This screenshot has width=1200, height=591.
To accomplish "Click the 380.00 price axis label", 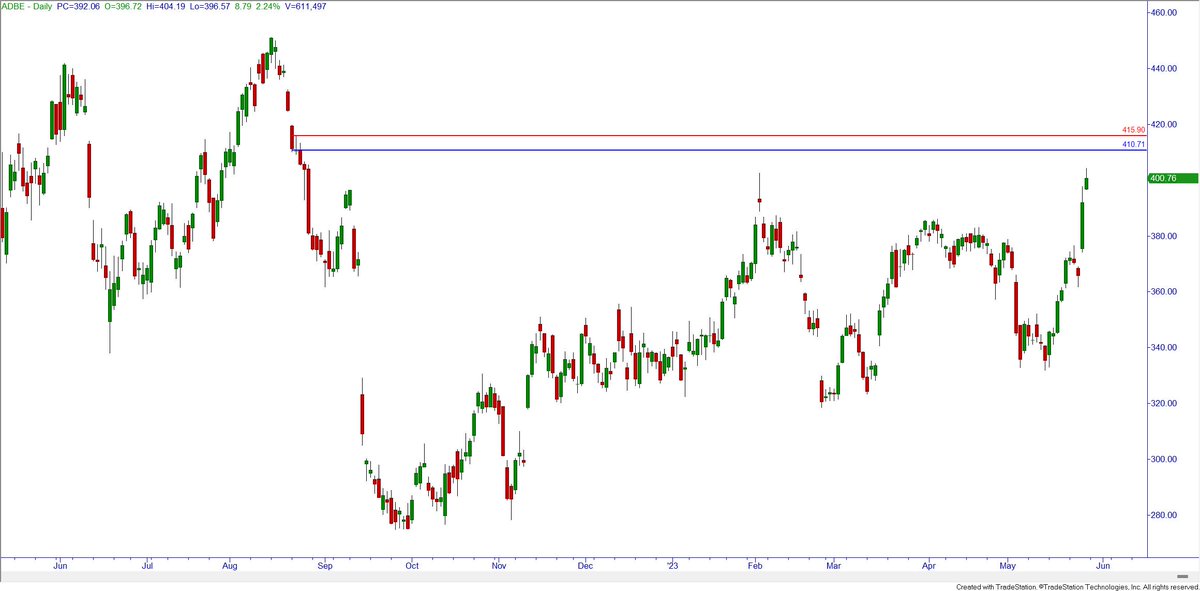I will coord(1165,237).
